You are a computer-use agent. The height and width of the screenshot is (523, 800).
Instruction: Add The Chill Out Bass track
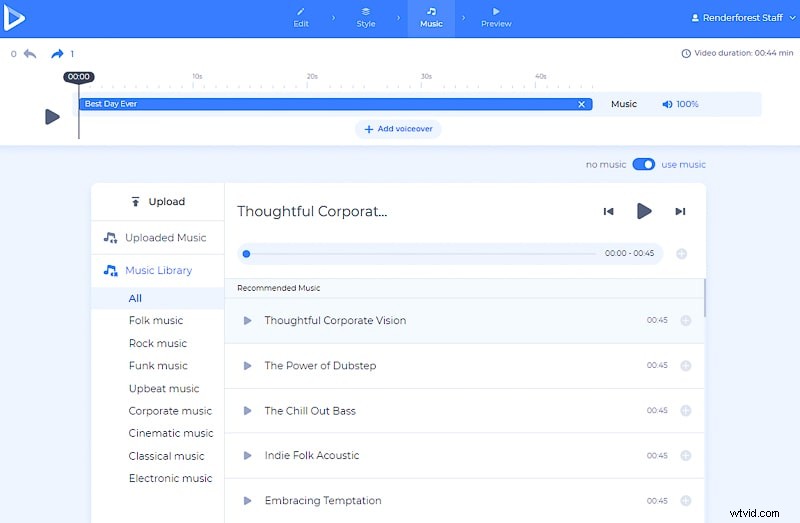point(685,411)
